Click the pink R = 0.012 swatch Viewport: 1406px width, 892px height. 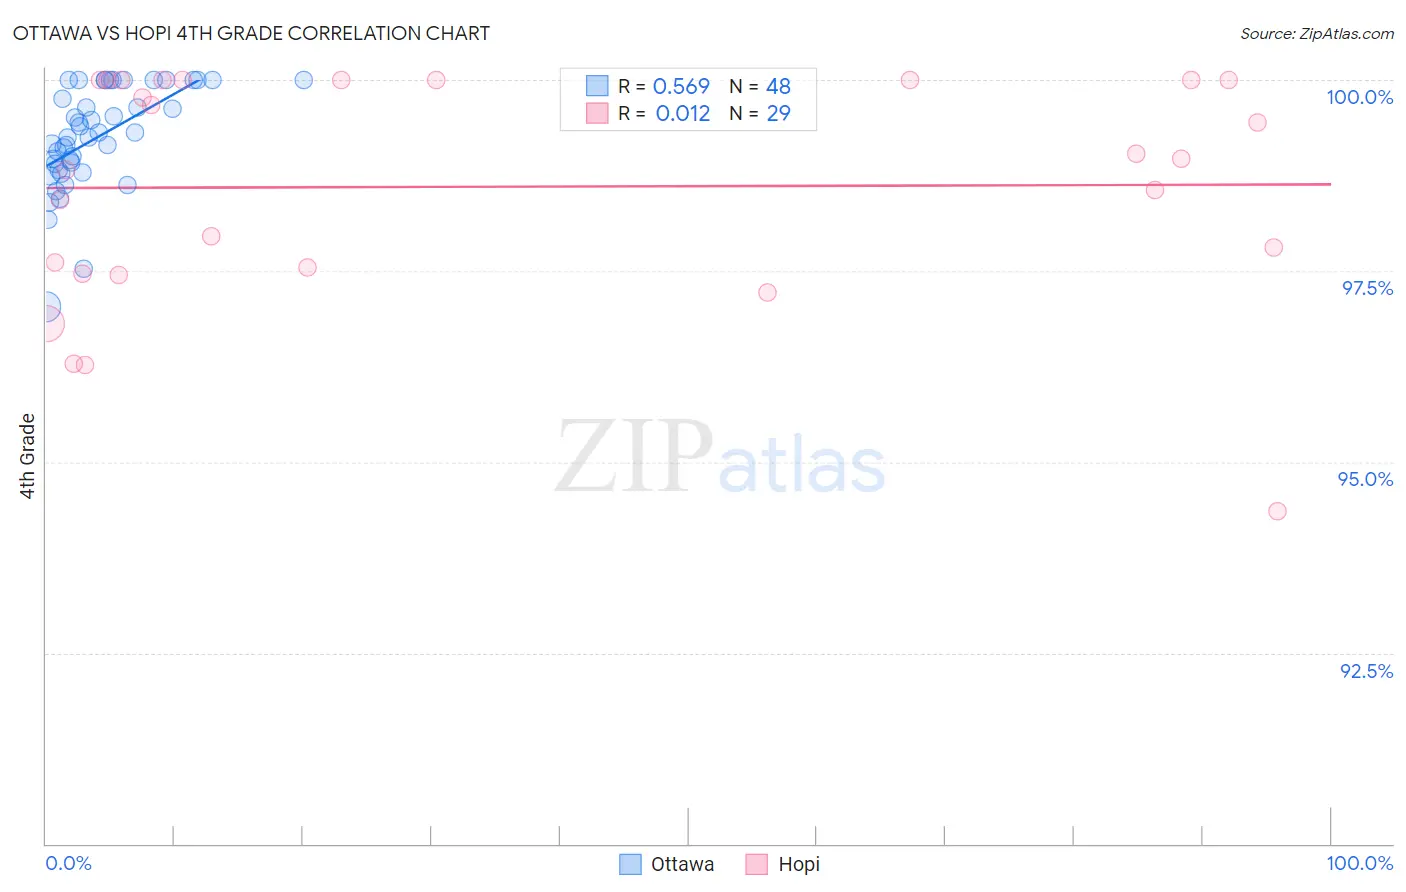[x=597, y=113]
